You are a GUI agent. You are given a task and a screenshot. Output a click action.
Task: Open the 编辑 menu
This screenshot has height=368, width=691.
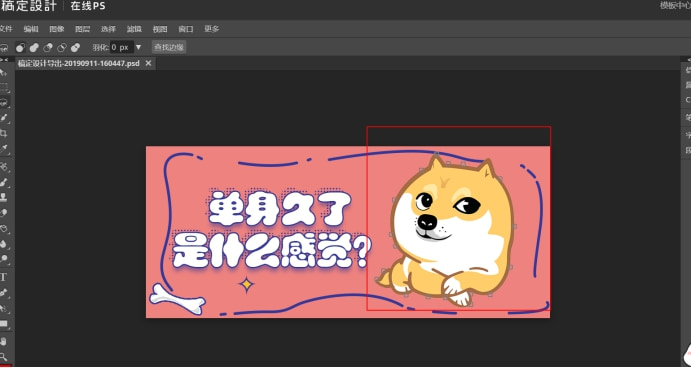point(31,29)
